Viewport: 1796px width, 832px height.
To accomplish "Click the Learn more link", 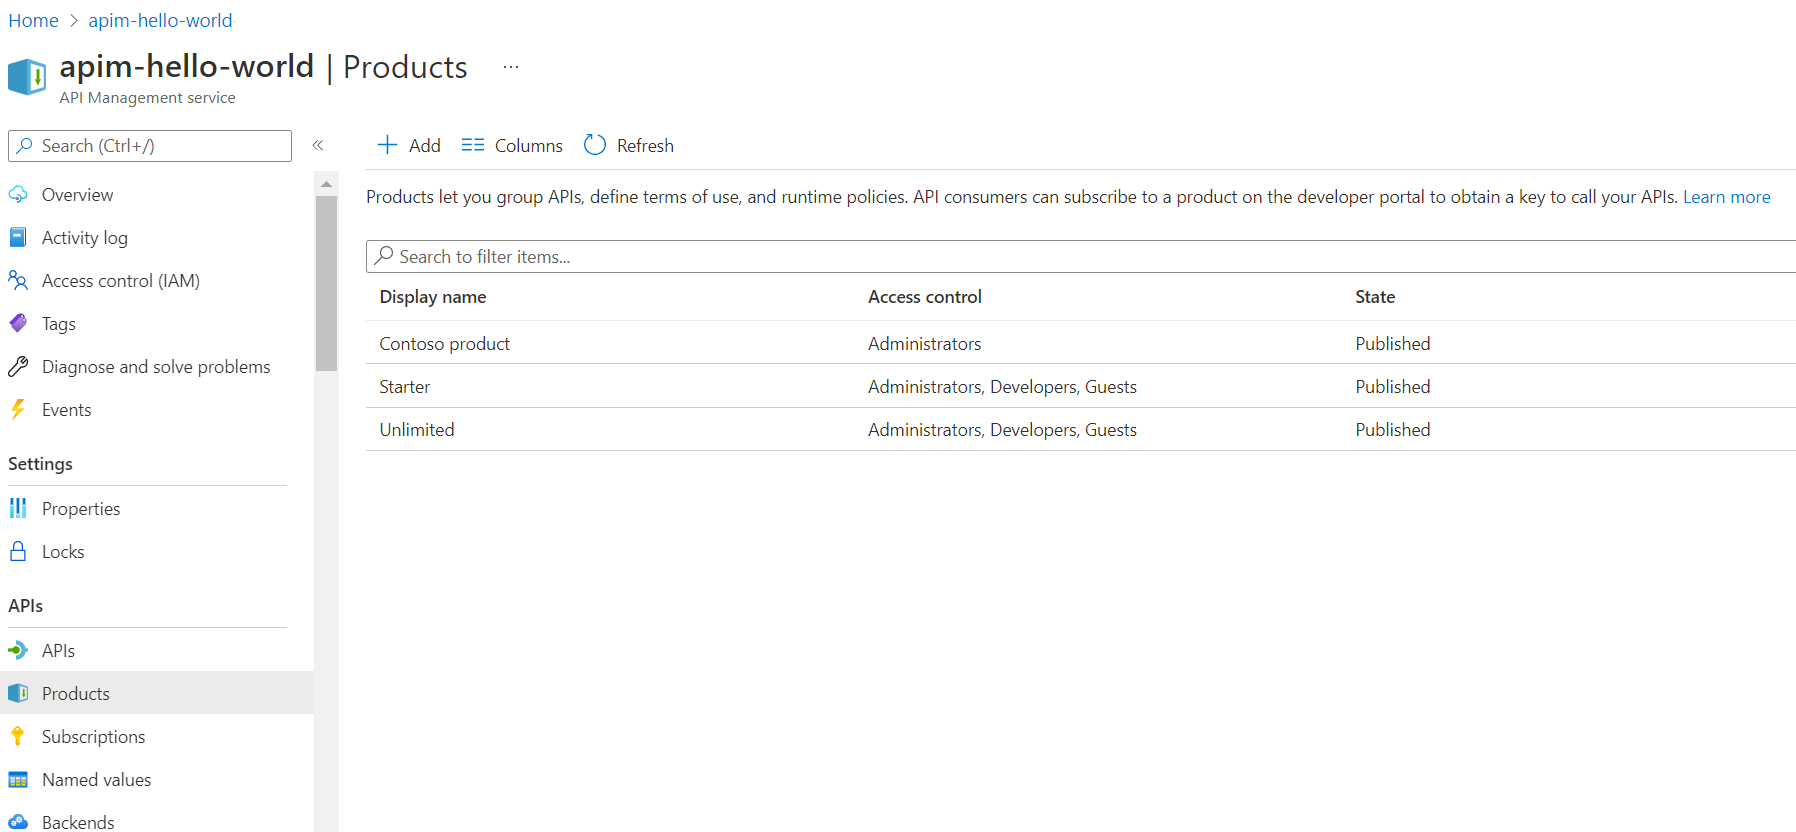I will [1726, 197].
